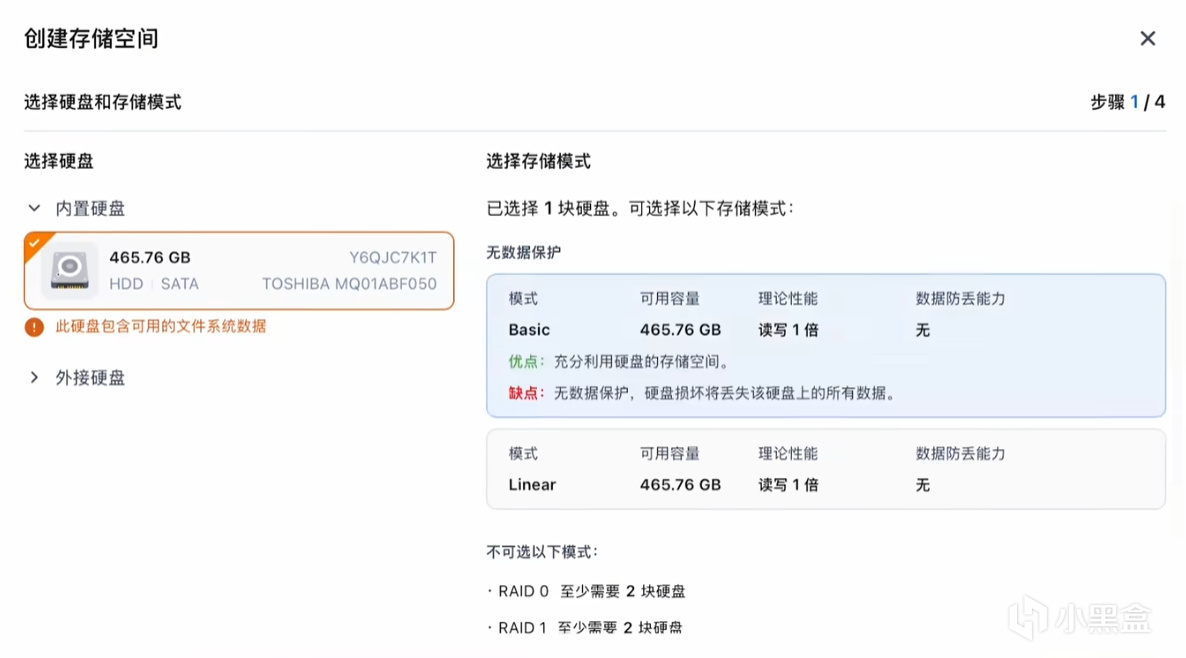
Task: Click the 外接硬盘 label
Action: point(90,378)
